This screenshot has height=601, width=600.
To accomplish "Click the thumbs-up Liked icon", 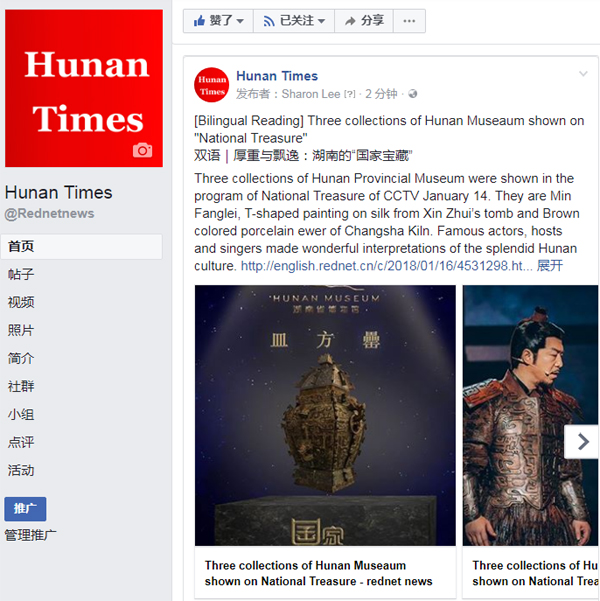I will [x=199, y=21].
